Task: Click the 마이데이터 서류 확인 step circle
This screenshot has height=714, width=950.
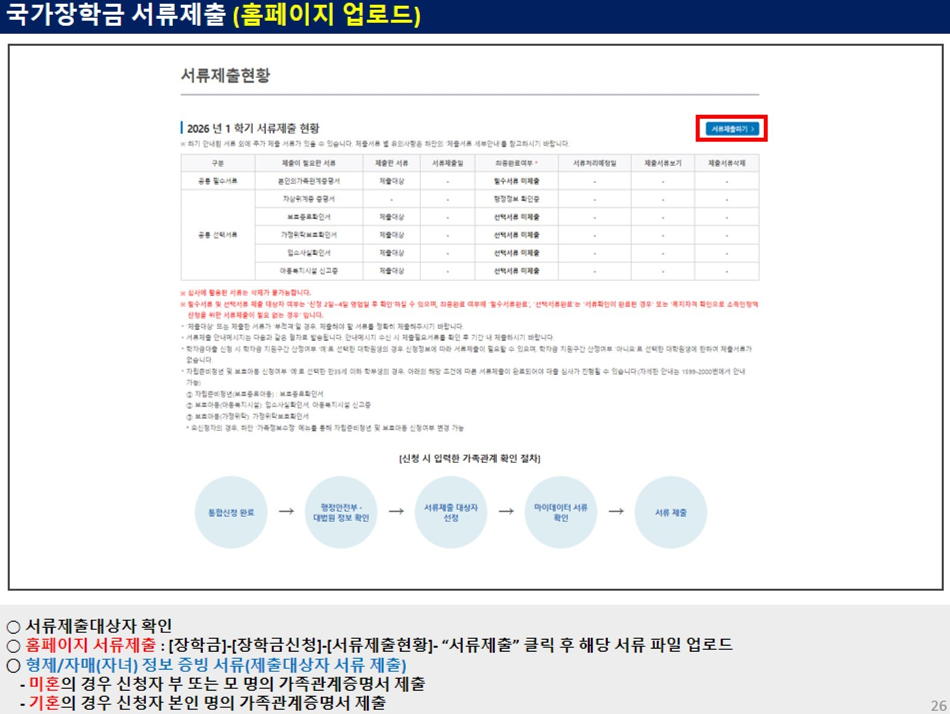Action: coord(561,512)
